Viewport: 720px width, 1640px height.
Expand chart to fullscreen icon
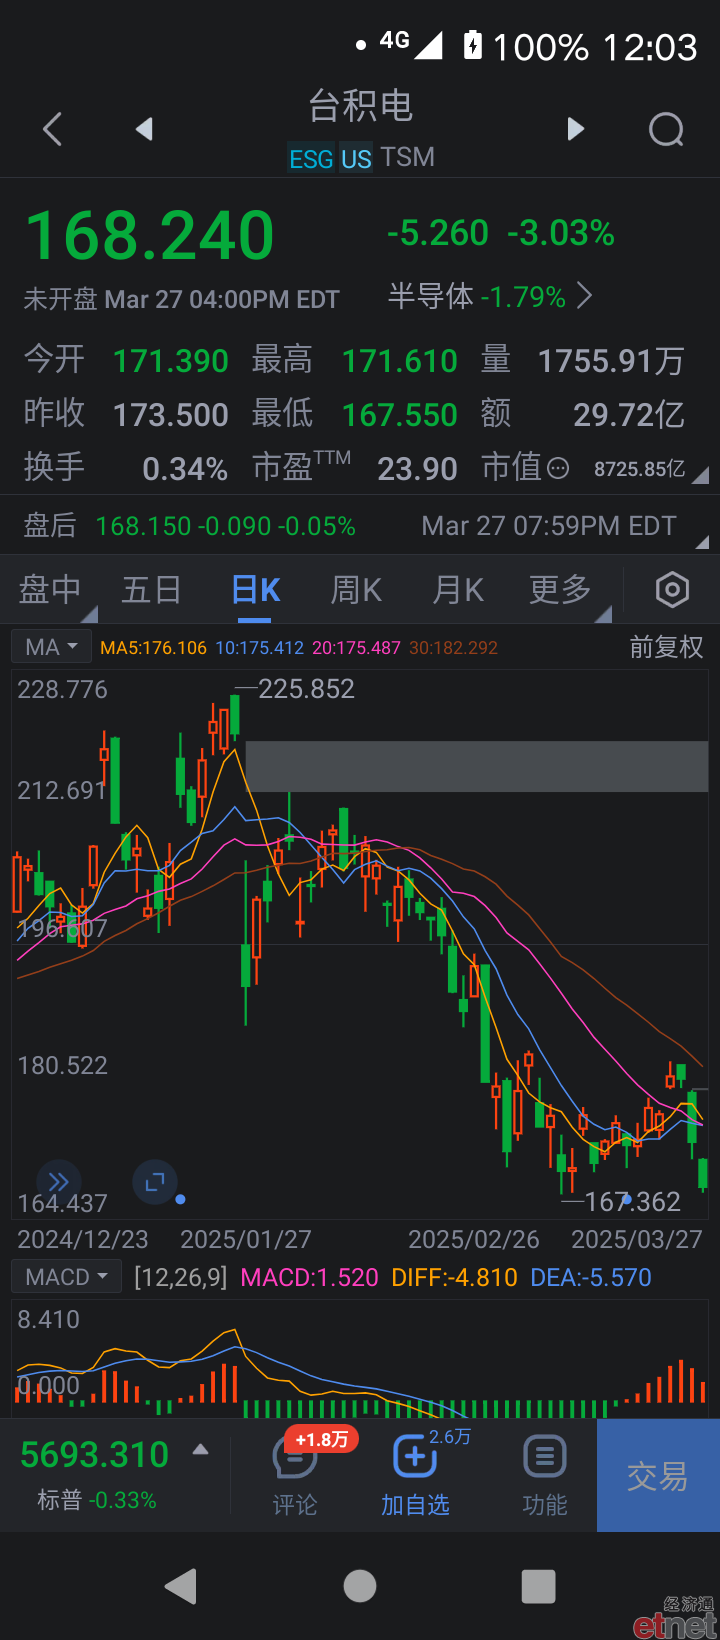154,1182
